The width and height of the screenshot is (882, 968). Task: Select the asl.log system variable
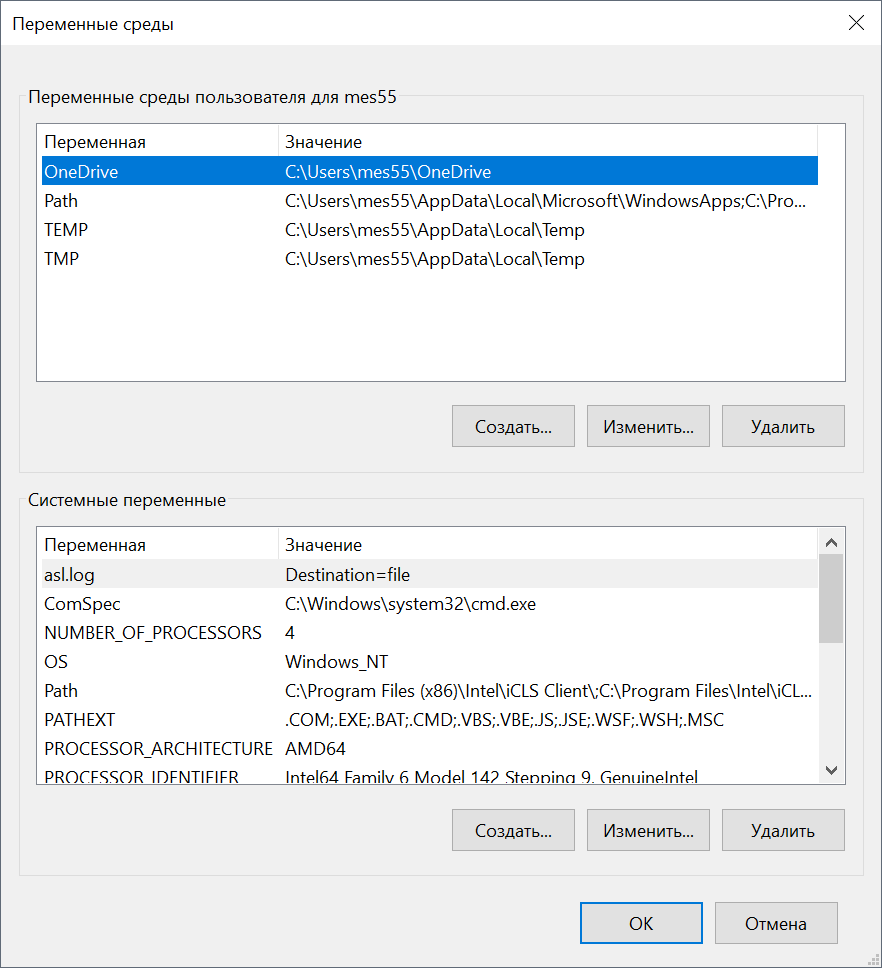(70, 575)
